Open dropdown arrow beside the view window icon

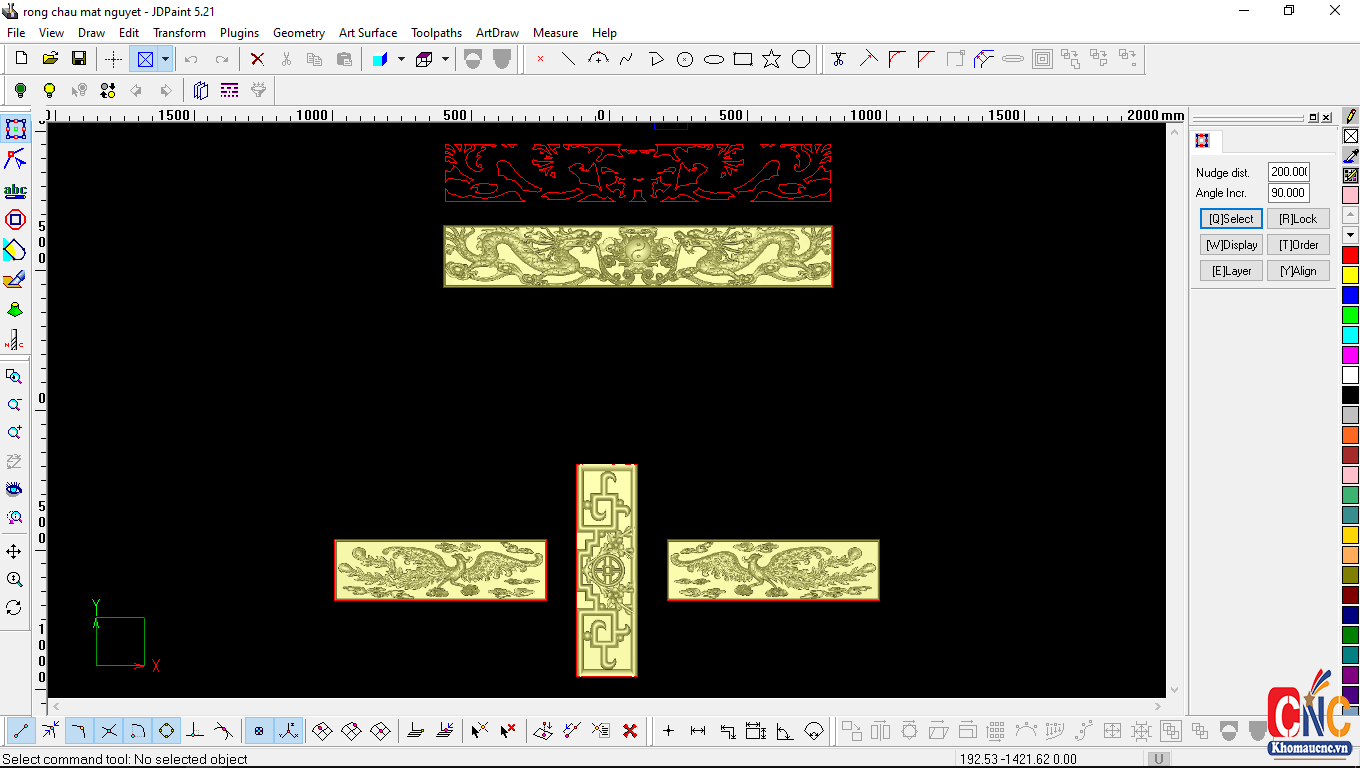click(x=165, y=59)
